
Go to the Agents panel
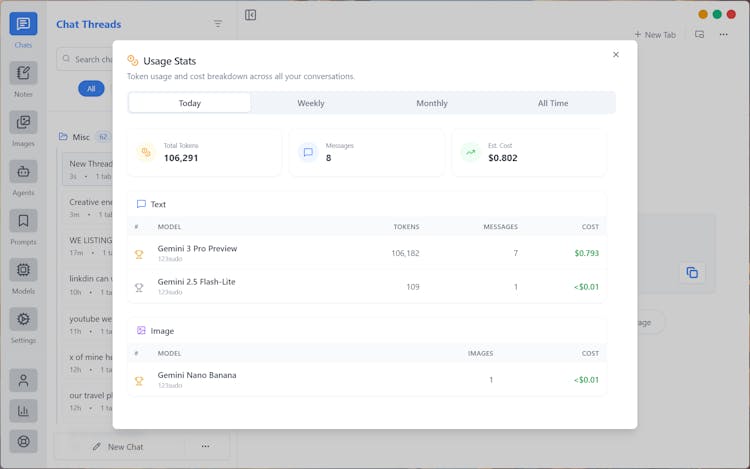coord(23,172)
